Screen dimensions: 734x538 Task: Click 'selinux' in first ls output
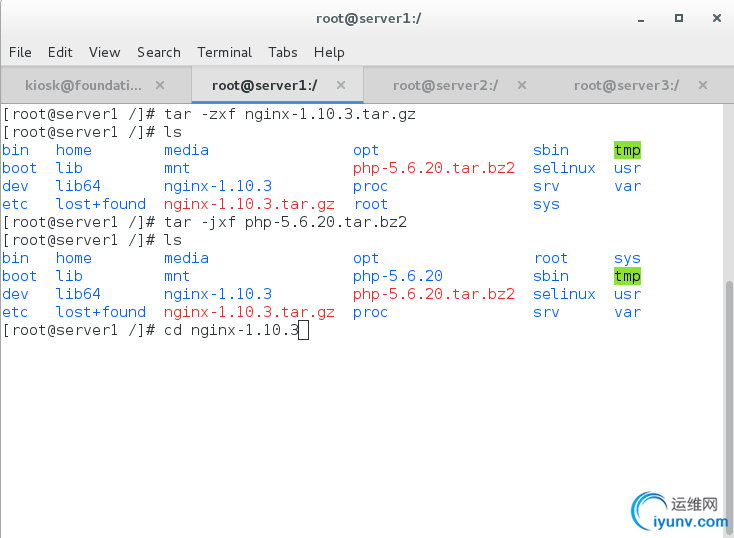pos(564,168)
